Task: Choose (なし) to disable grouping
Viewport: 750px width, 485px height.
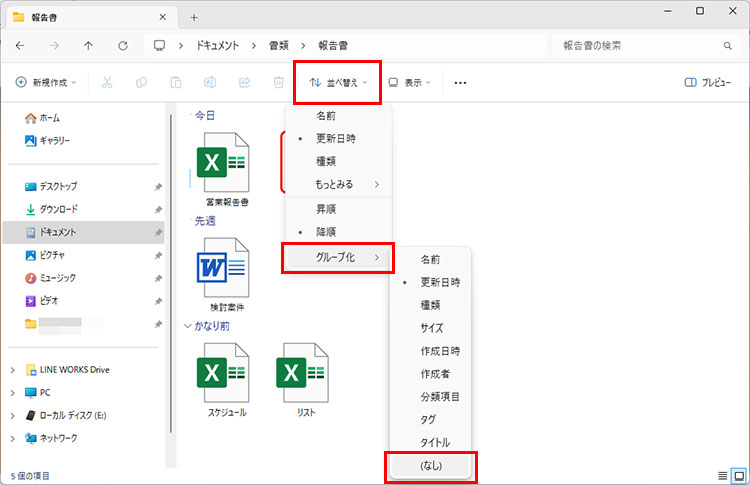Action: point(431,465)
